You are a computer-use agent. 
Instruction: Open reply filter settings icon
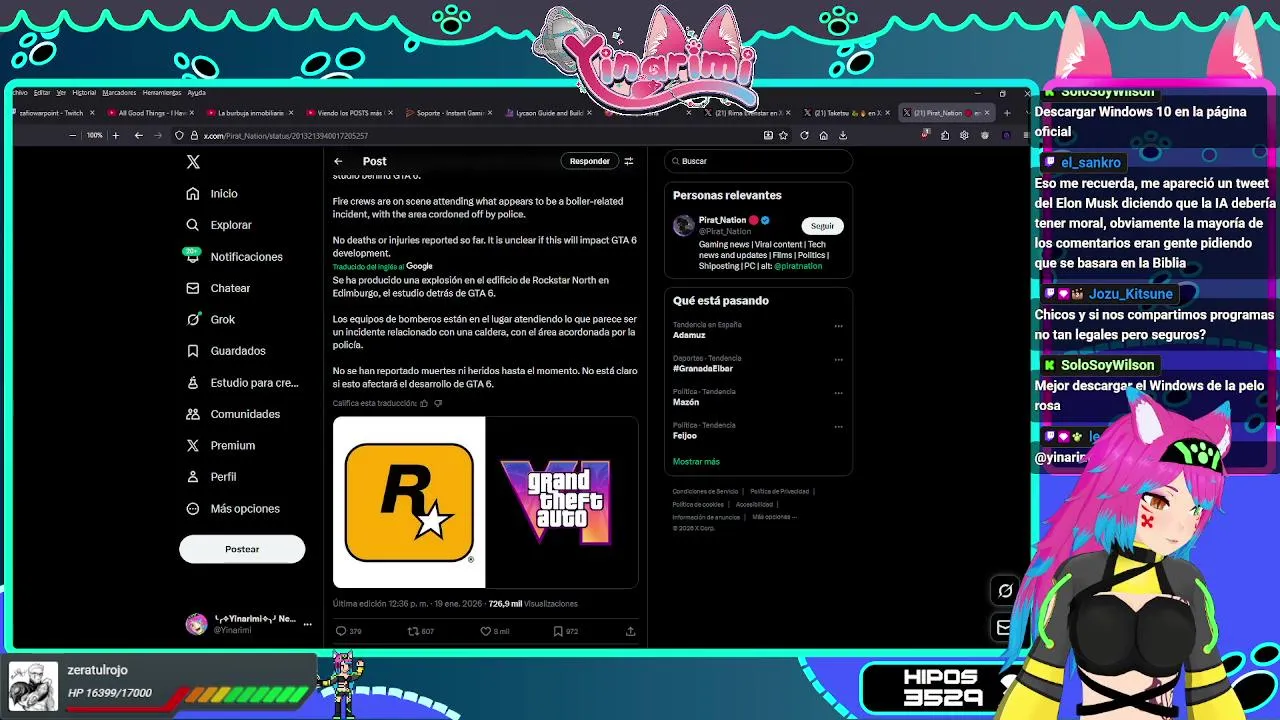click(629, 161)
